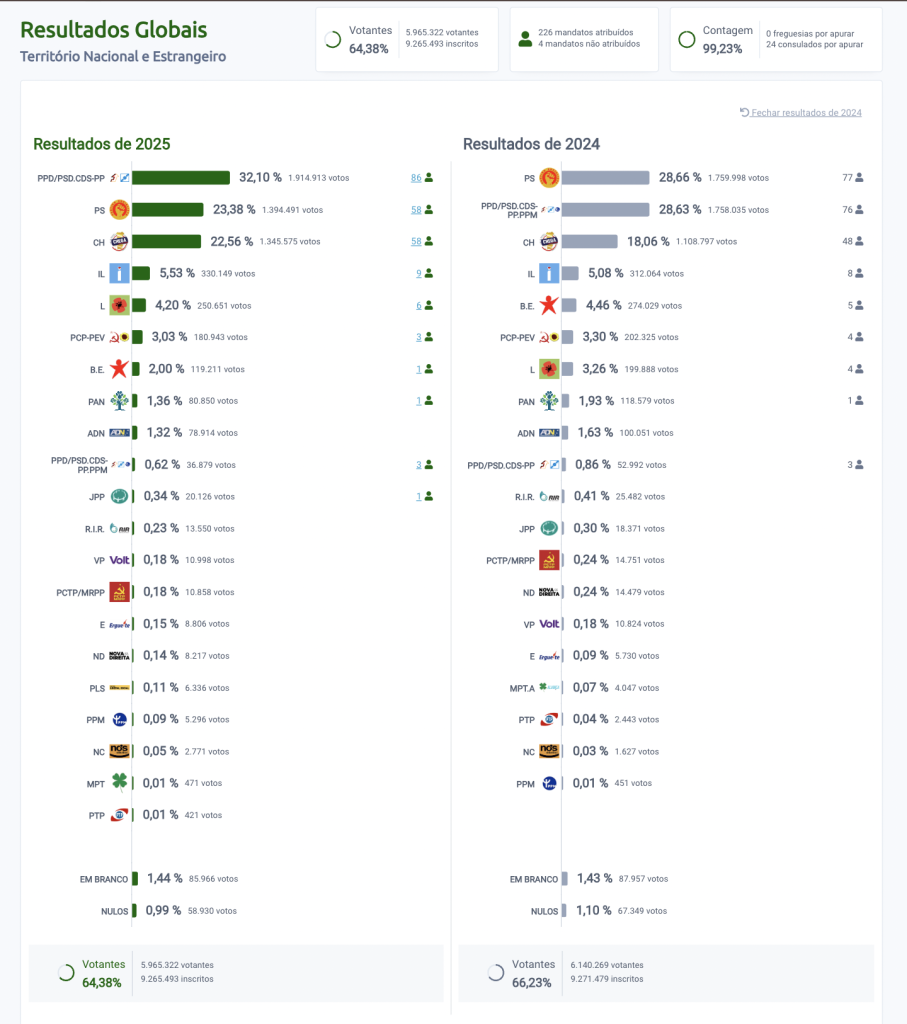Click the Contagem 99,23% progress circle
907x1024 pixels.
(687, 39)
